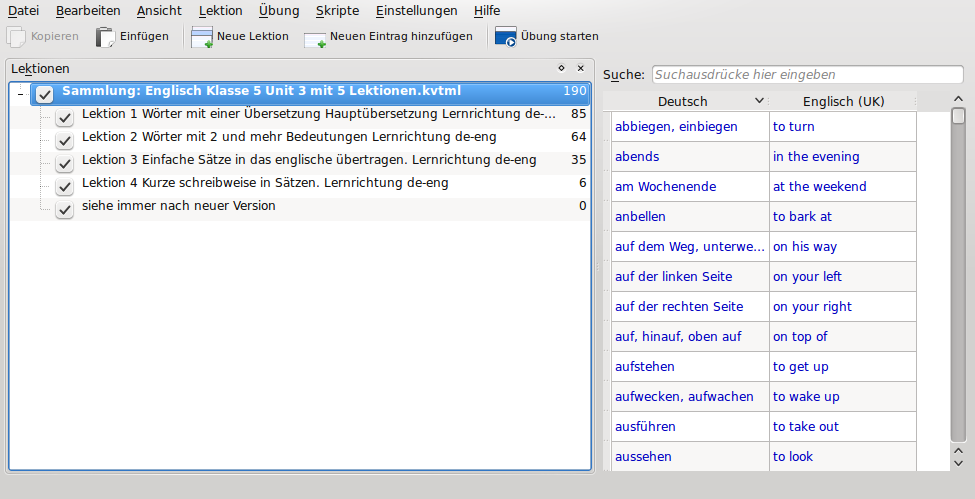Click the Suche input field
Viewport: 975px width, 499px height.
[x=807, y=75]
